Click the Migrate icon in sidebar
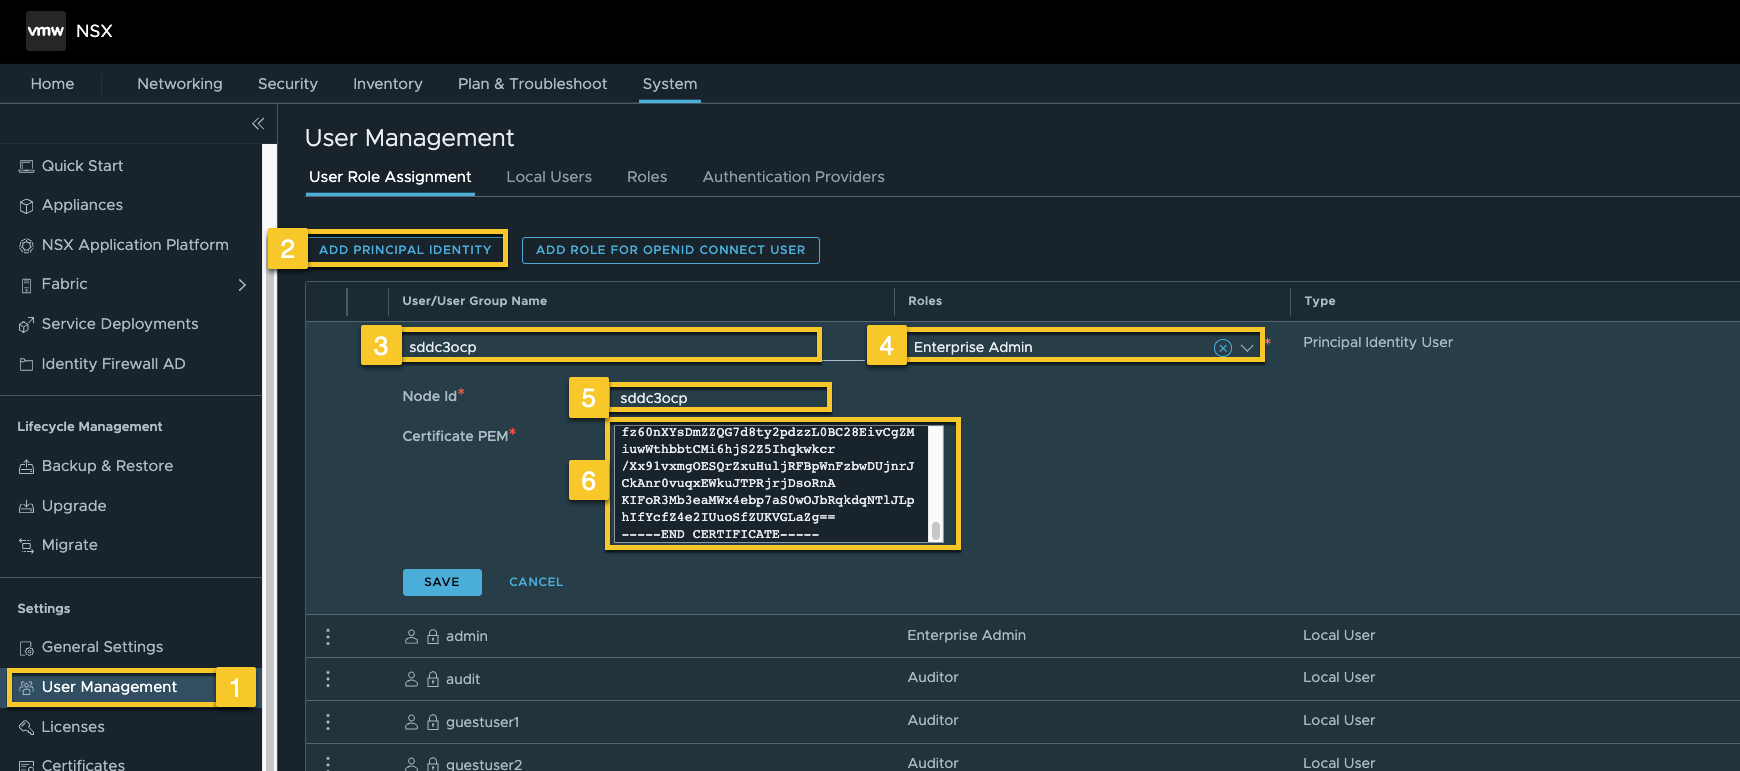 click(x=27, y=546)
